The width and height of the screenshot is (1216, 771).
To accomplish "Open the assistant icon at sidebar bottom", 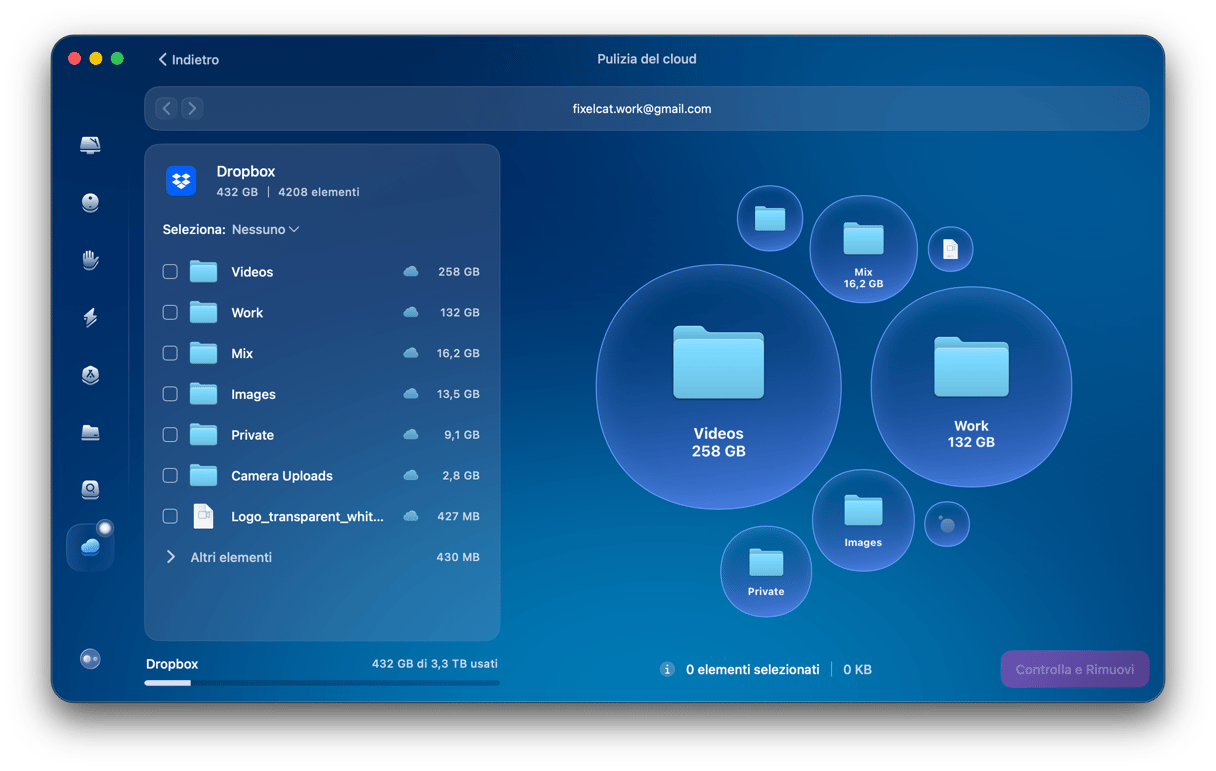I will tap(90, 659).
